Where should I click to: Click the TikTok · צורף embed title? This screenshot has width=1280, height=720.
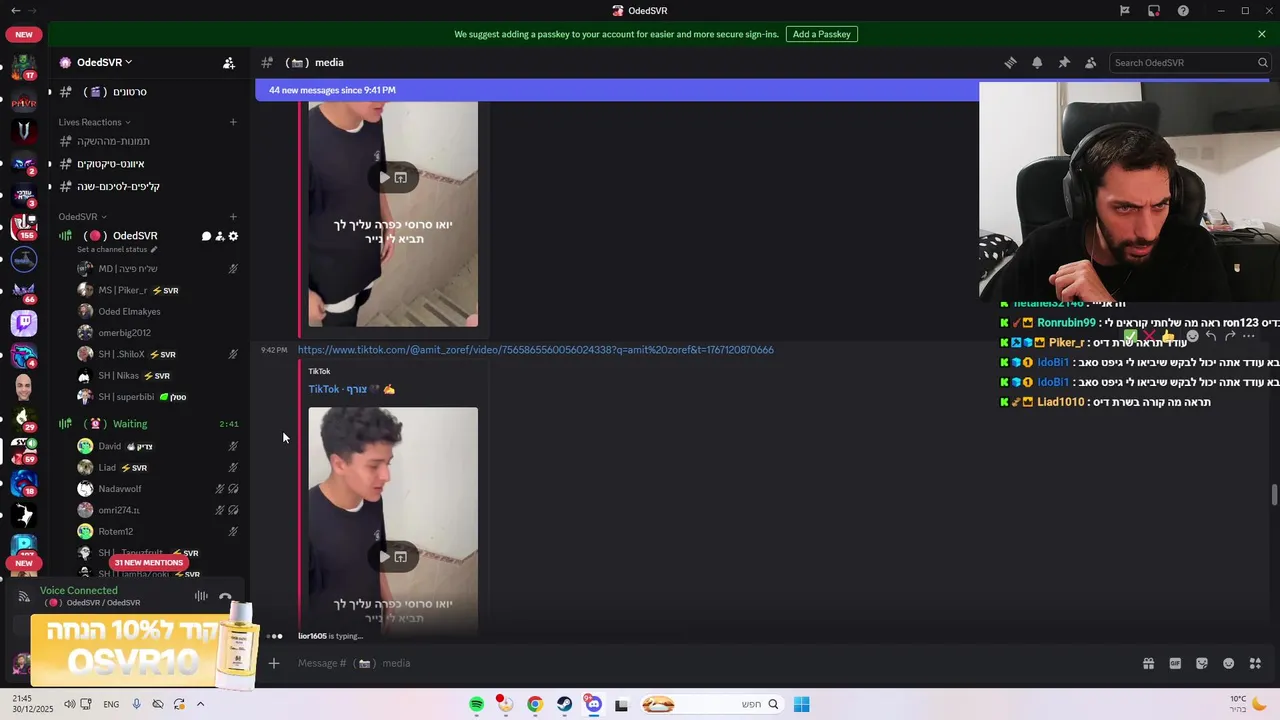coord(351,389)
